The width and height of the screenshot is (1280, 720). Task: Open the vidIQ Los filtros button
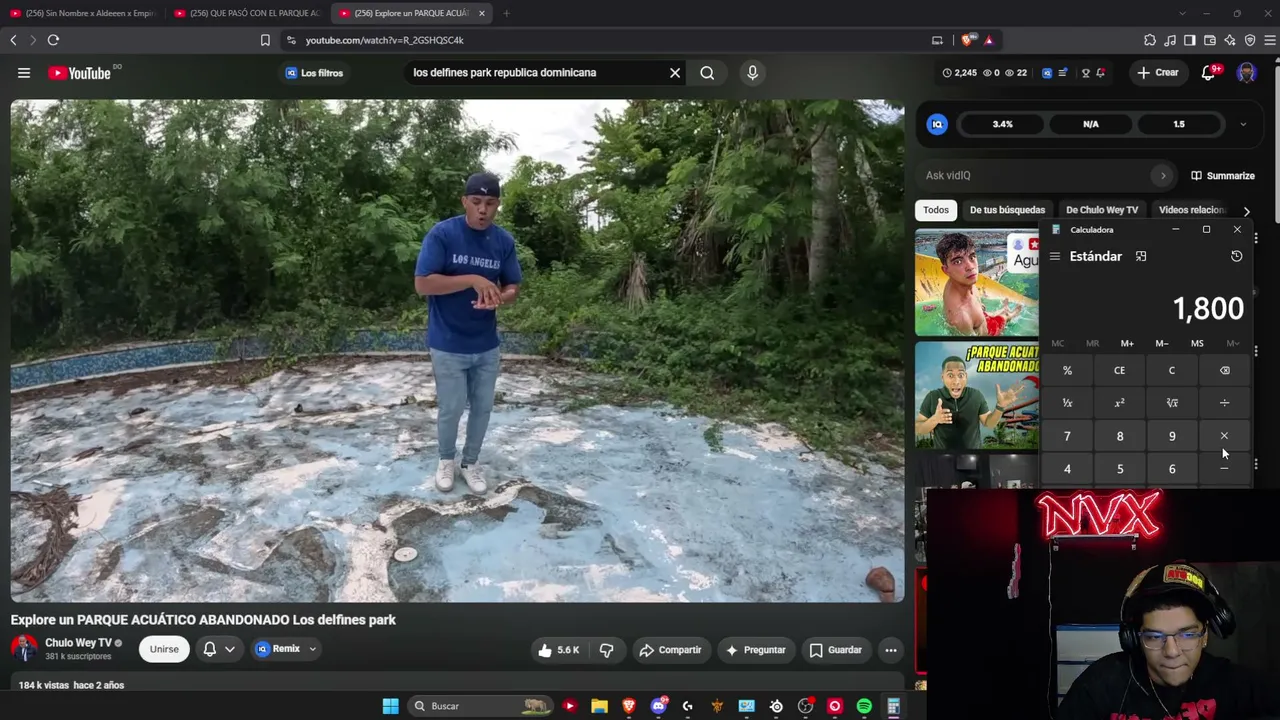click(314, 73)
